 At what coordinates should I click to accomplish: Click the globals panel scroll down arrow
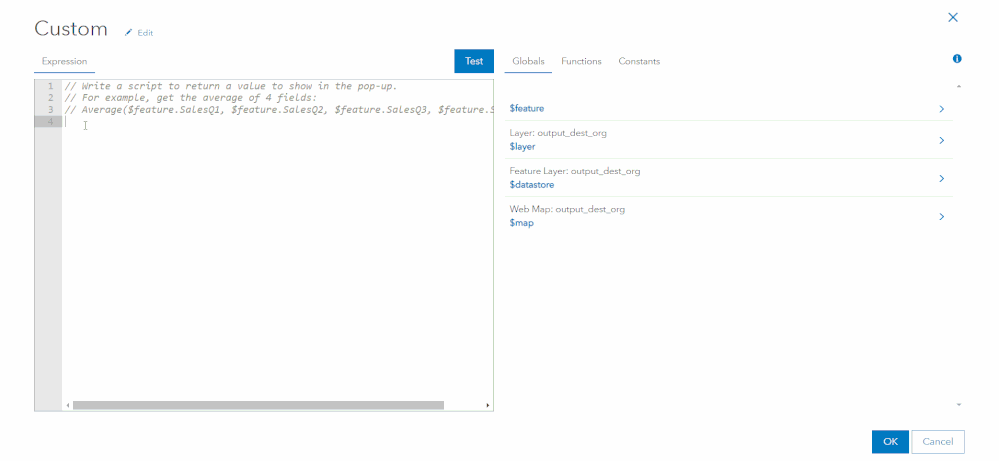[x=959, y=404]
